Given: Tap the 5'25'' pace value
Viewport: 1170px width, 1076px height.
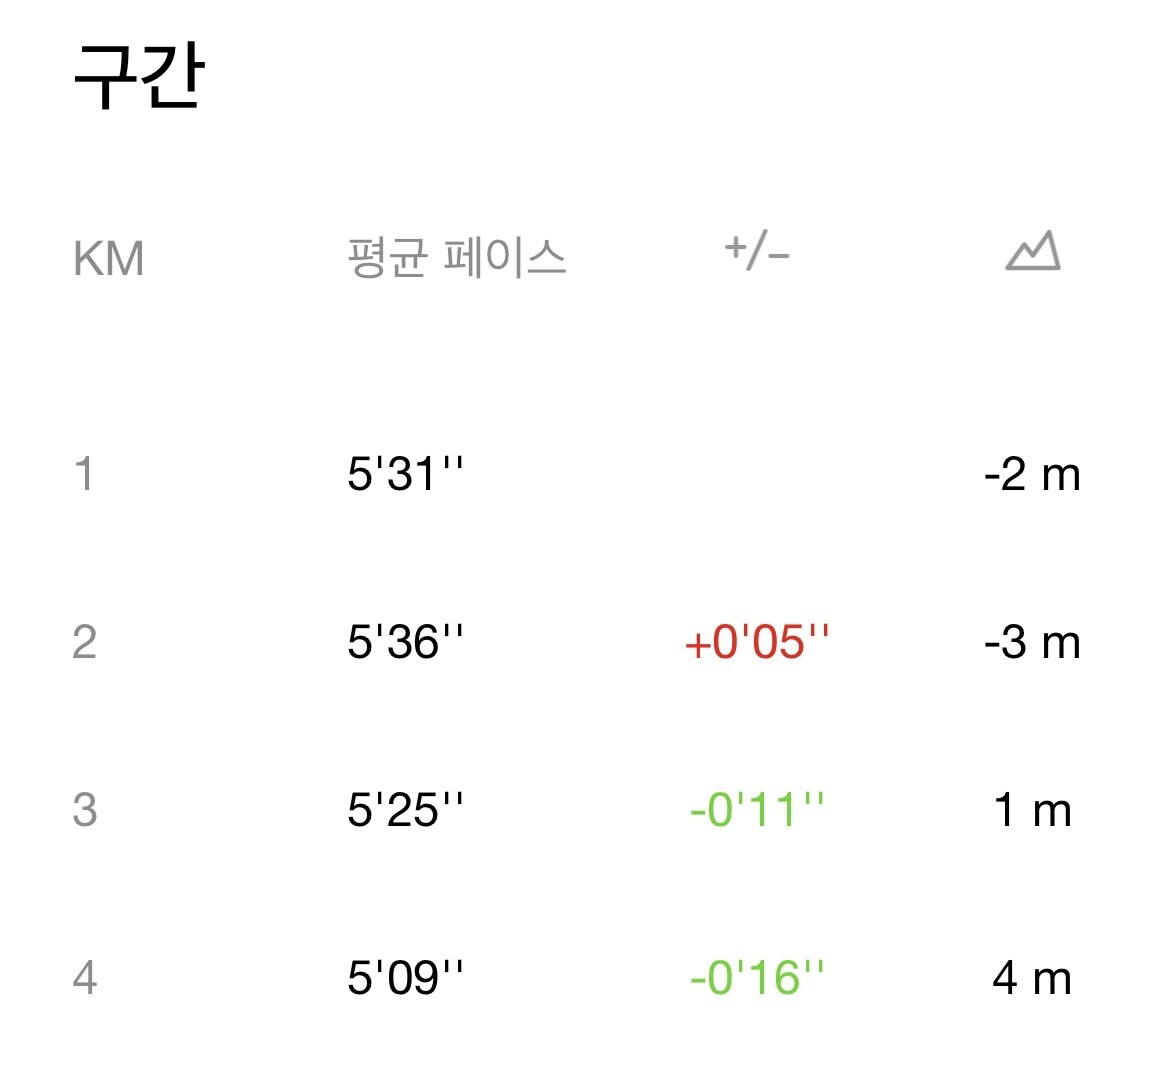Looking at the screenshot, I should click(x=405, y=809).
